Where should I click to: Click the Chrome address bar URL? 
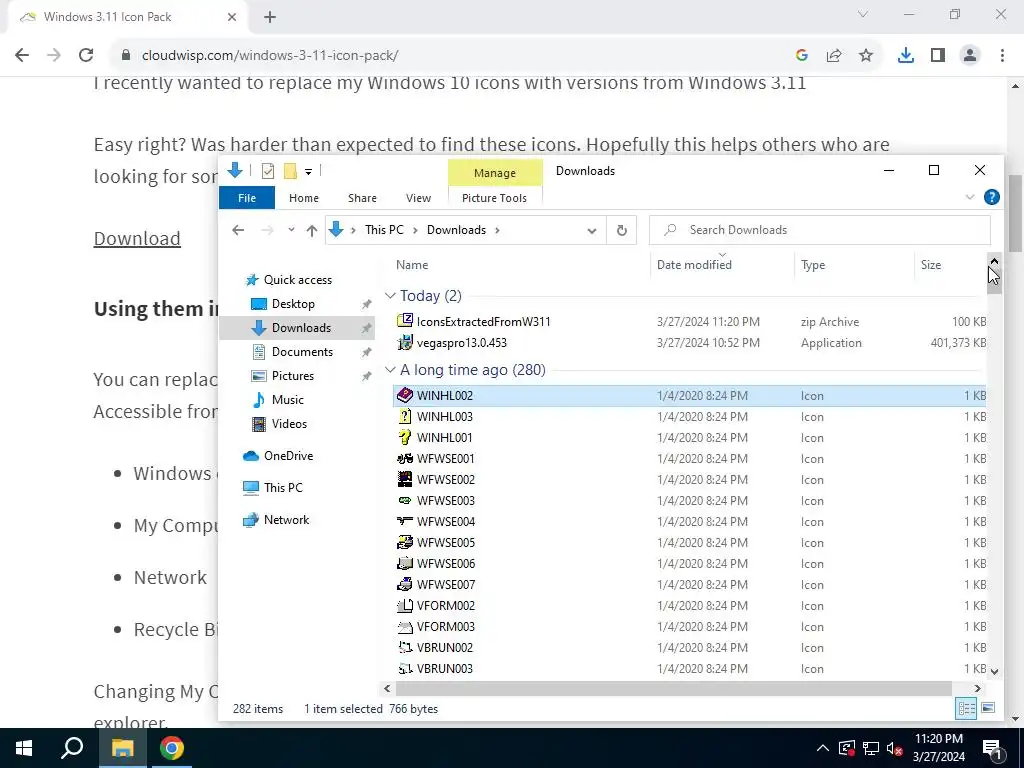tap(270, 56)
